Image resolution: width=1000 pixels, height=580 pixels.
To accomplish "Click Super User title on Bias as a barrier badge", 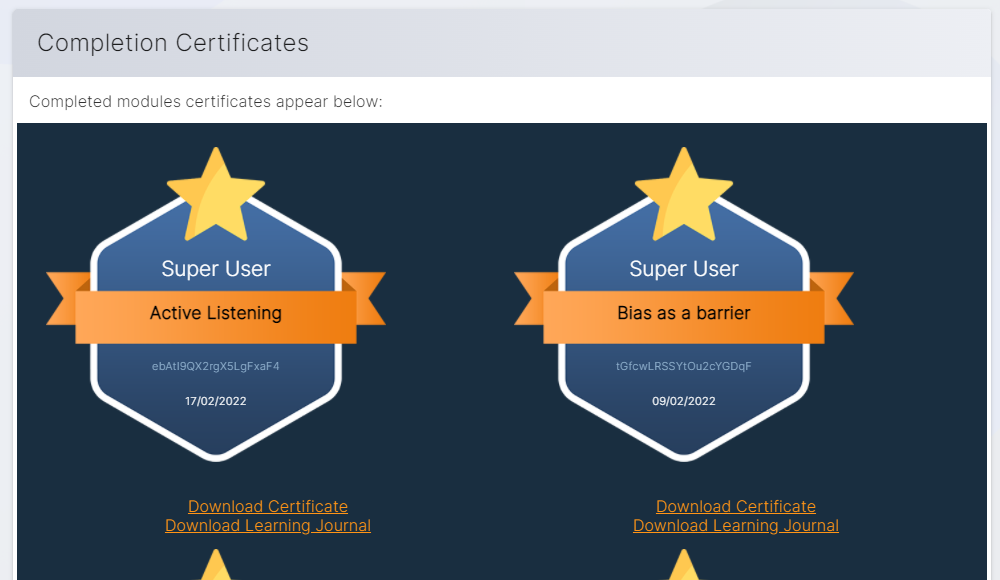I will tap(684, 269).
